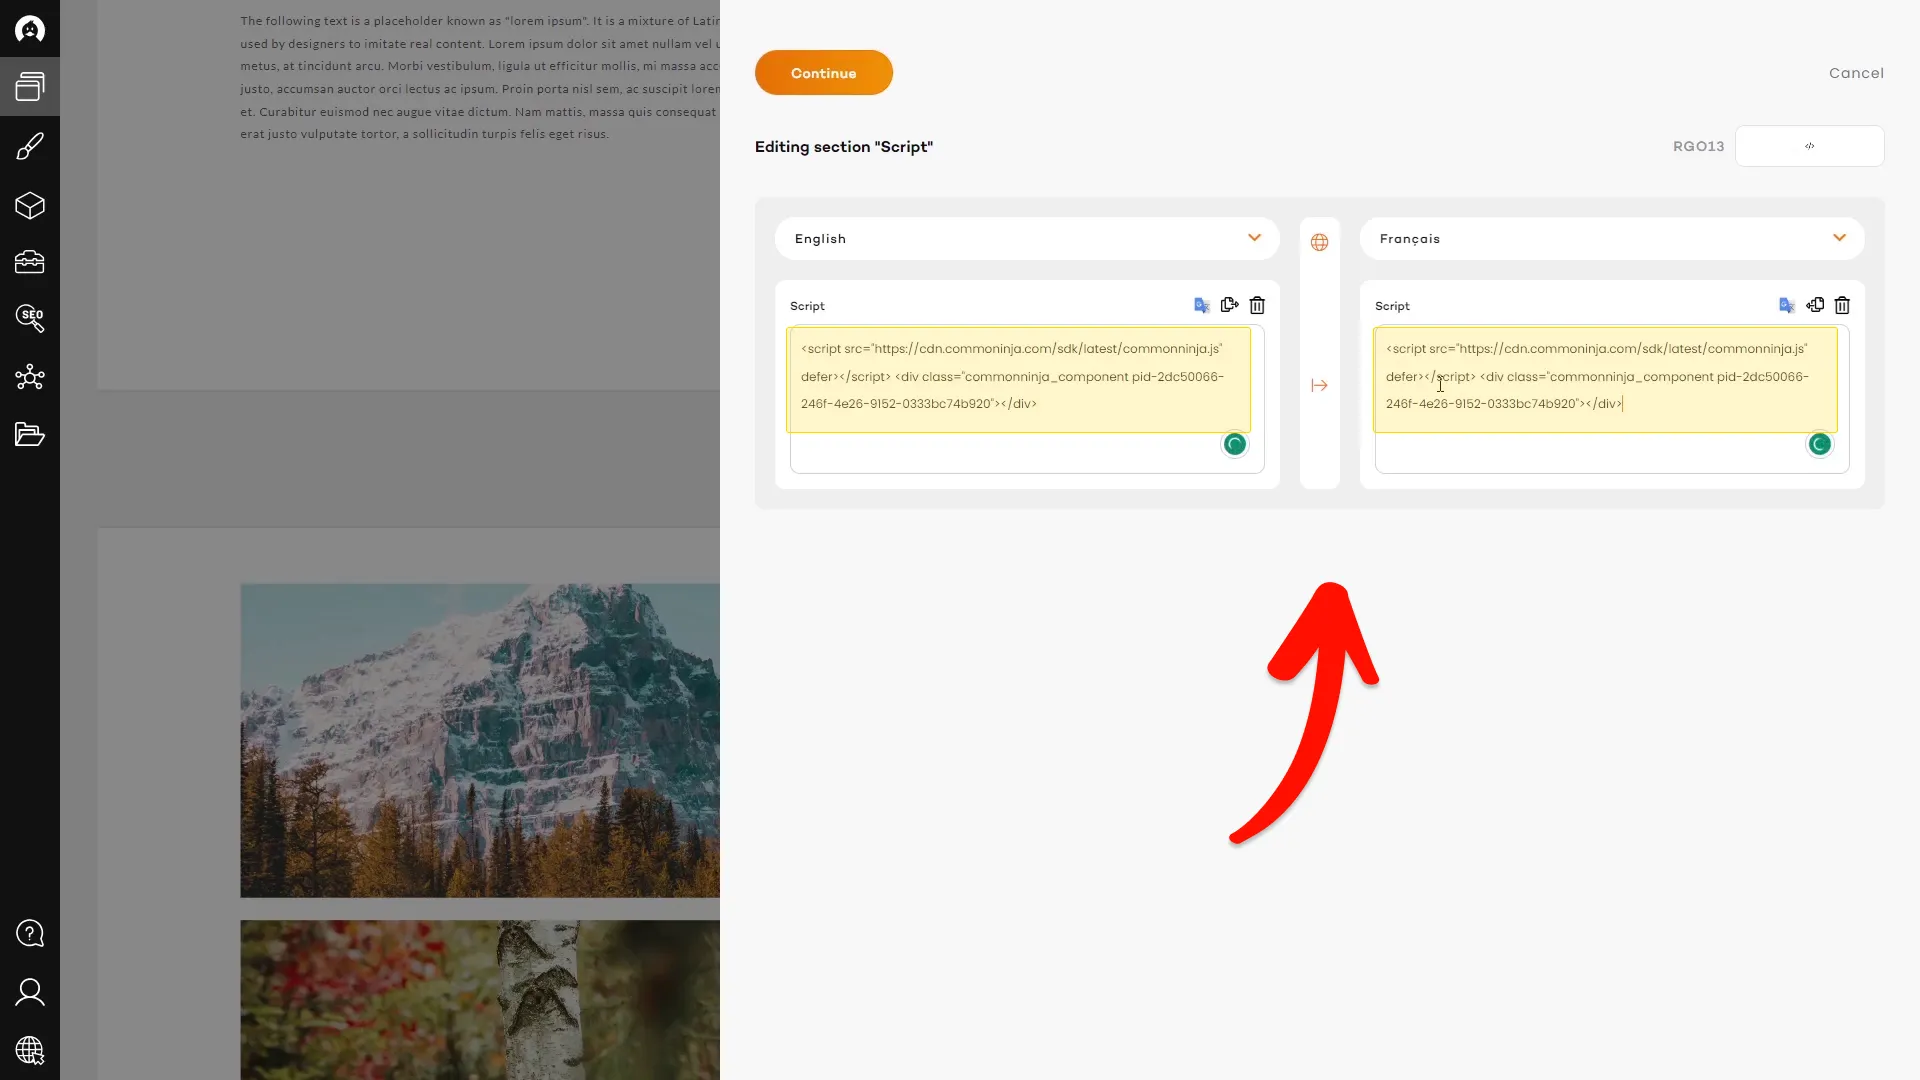1920x1080 pixels.
Task: Click Grammarly icon in Français script field
Action: coord(1820,444)
